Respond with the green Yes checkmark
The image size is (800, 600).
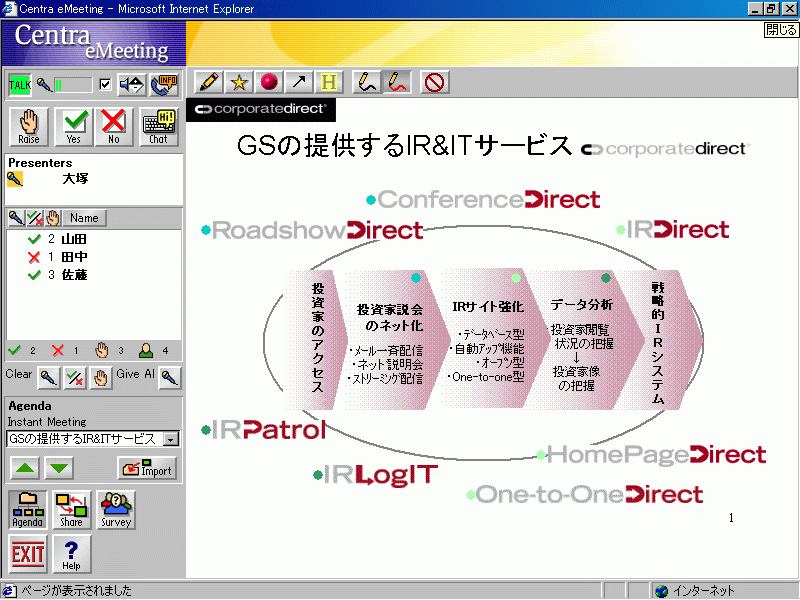(73, 126)
